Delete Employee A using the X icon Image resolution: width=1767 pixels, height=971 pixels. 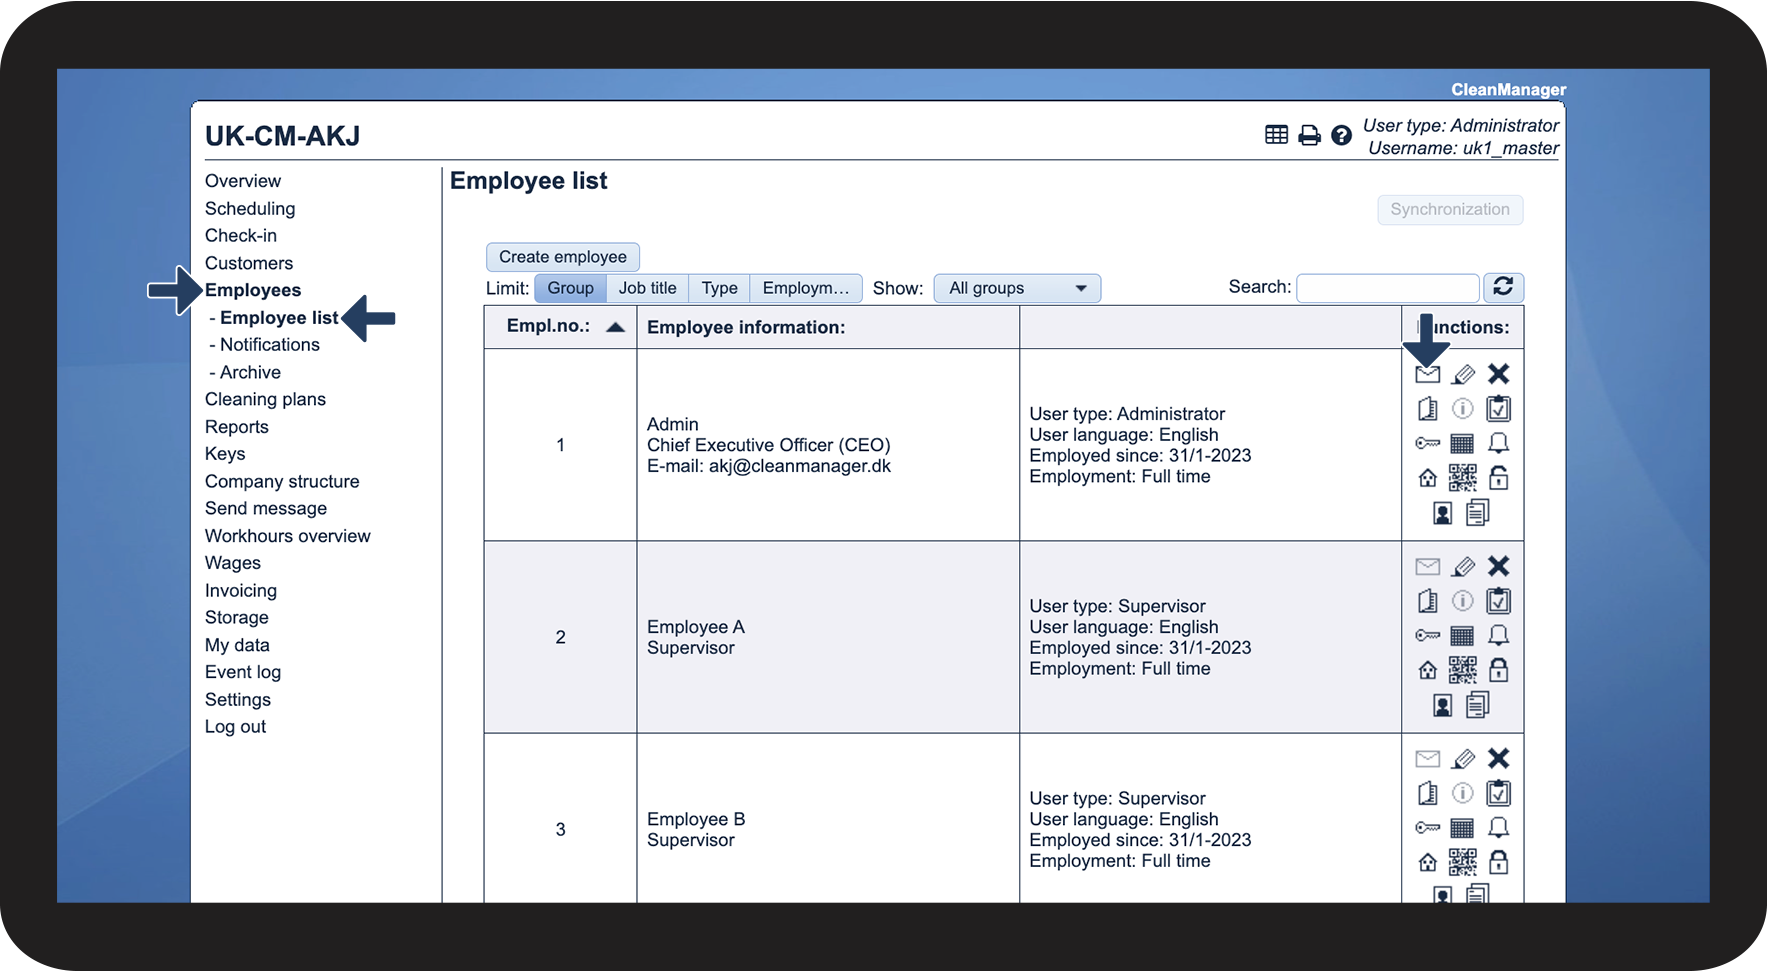click(x=1498, y=566)
